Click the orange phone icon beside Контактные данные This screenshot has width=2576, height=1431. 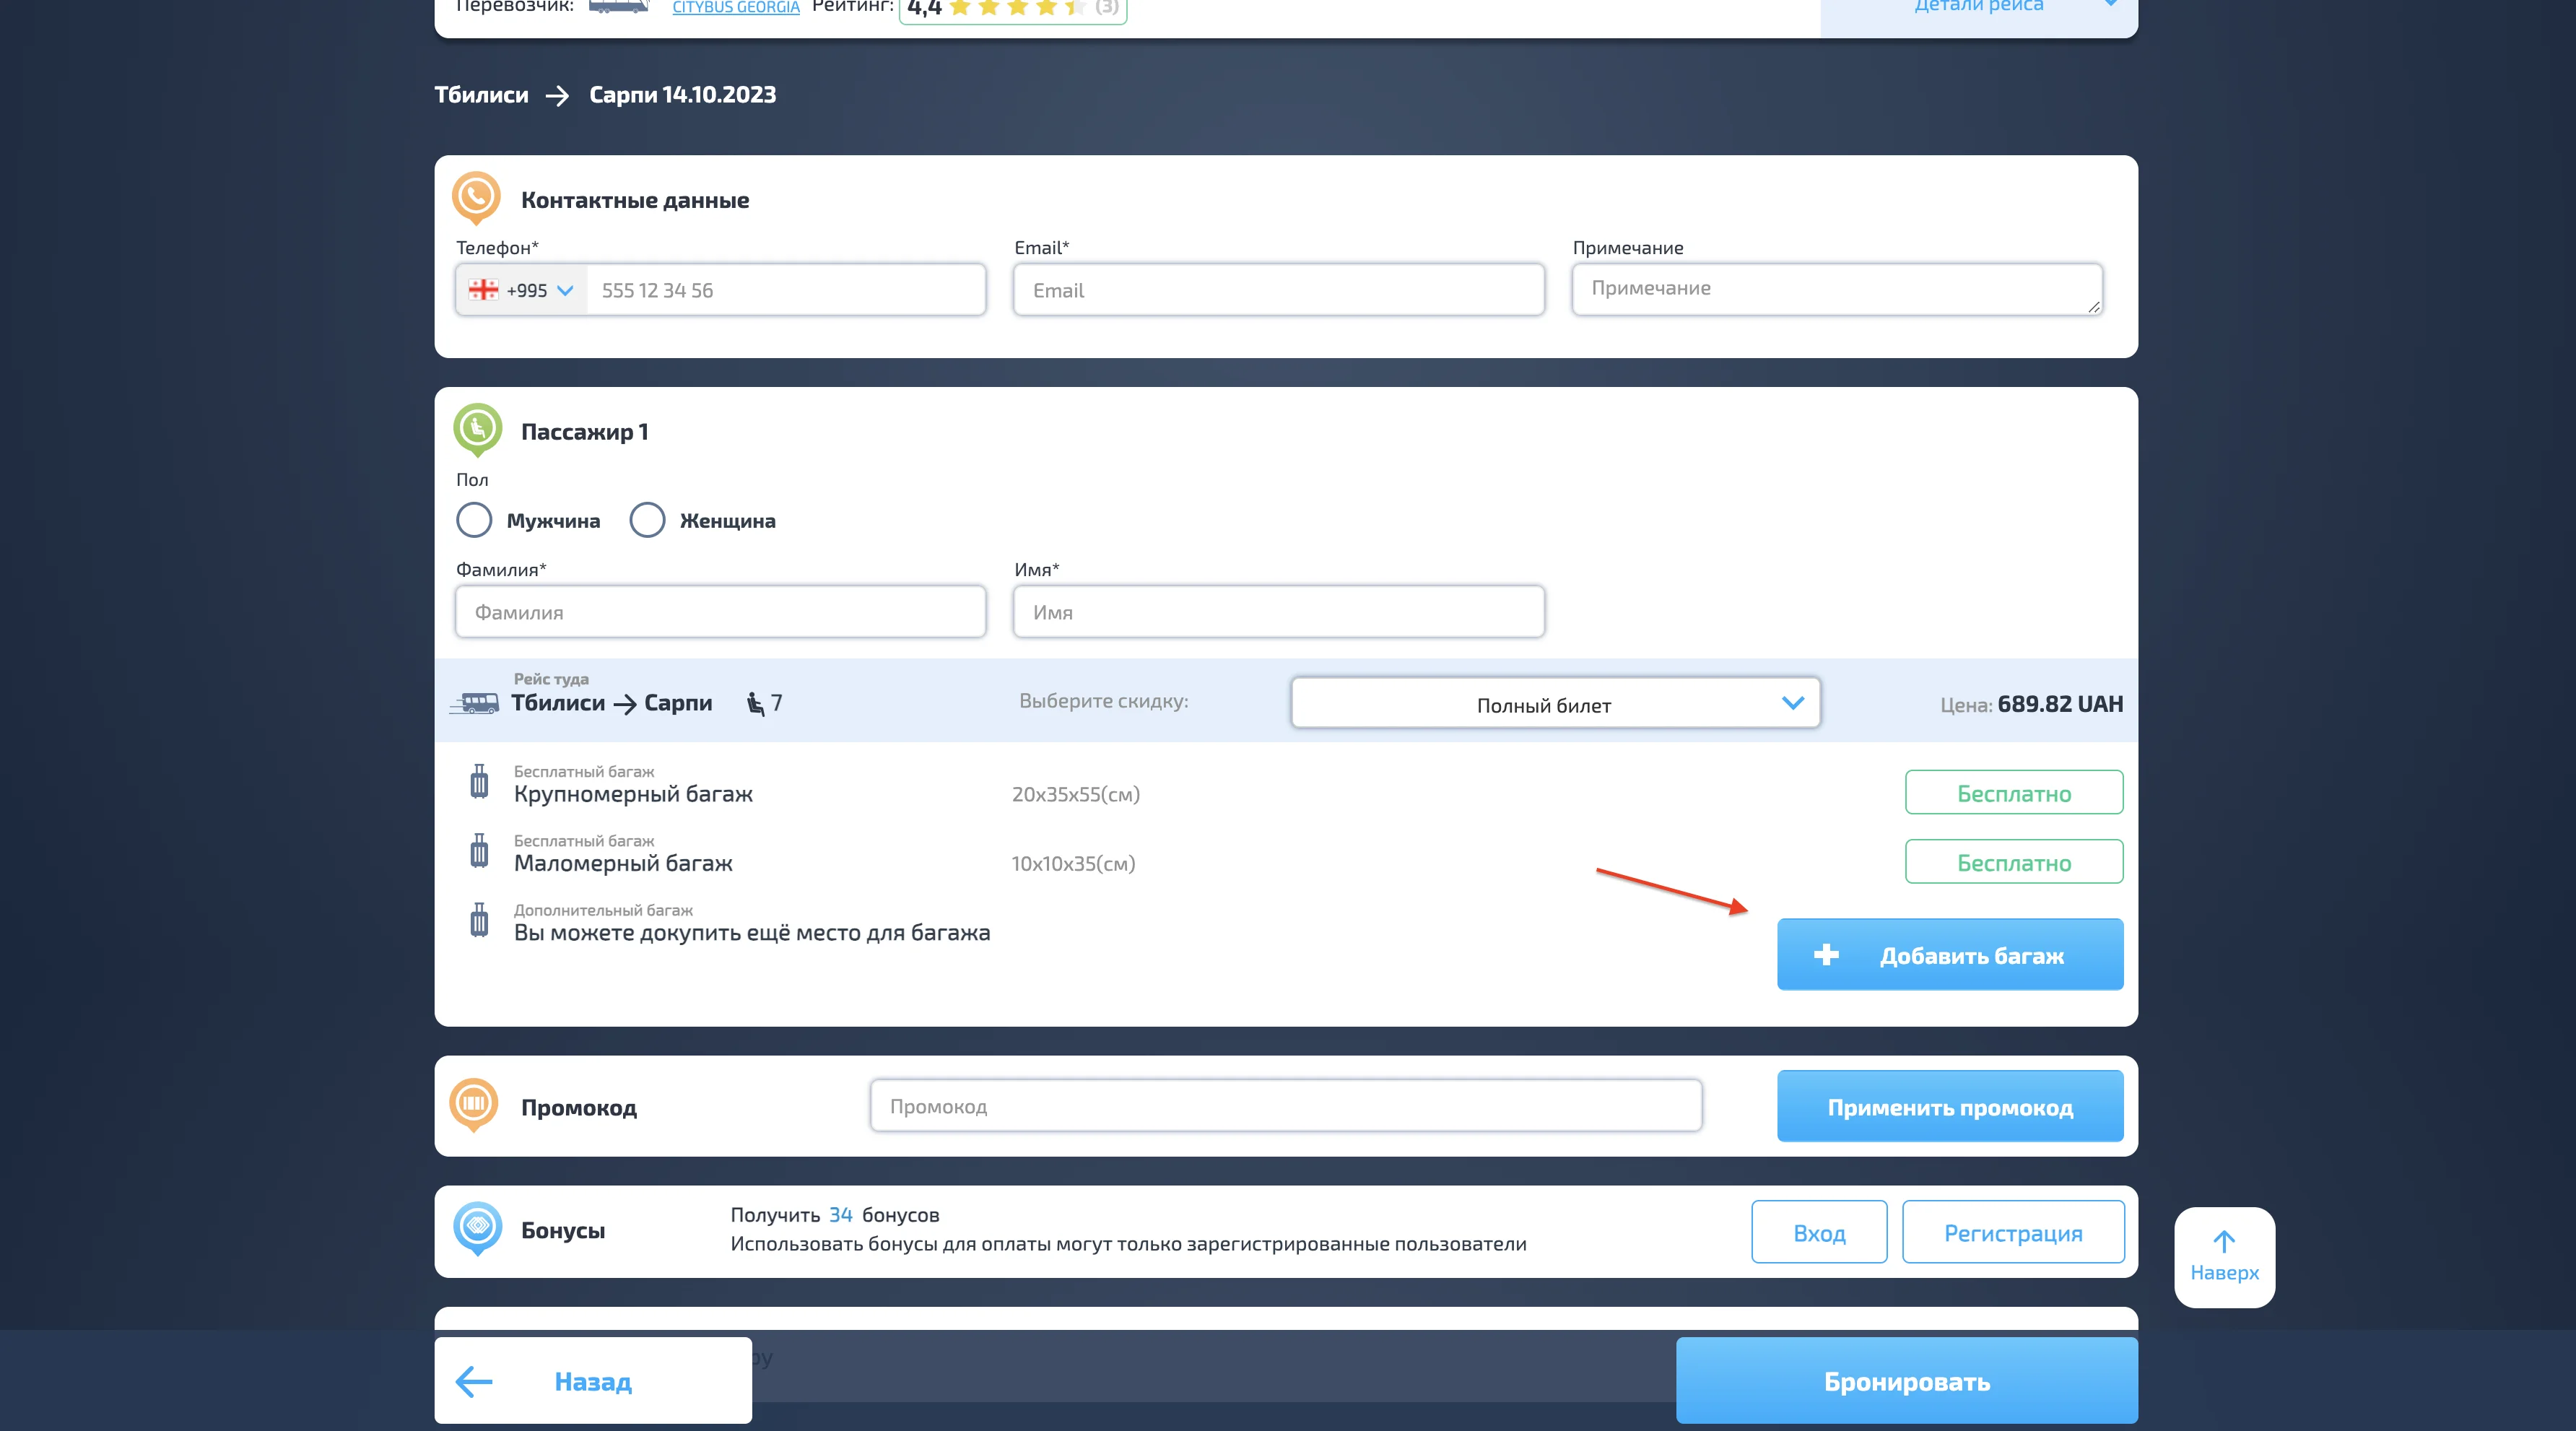[476, 197]
